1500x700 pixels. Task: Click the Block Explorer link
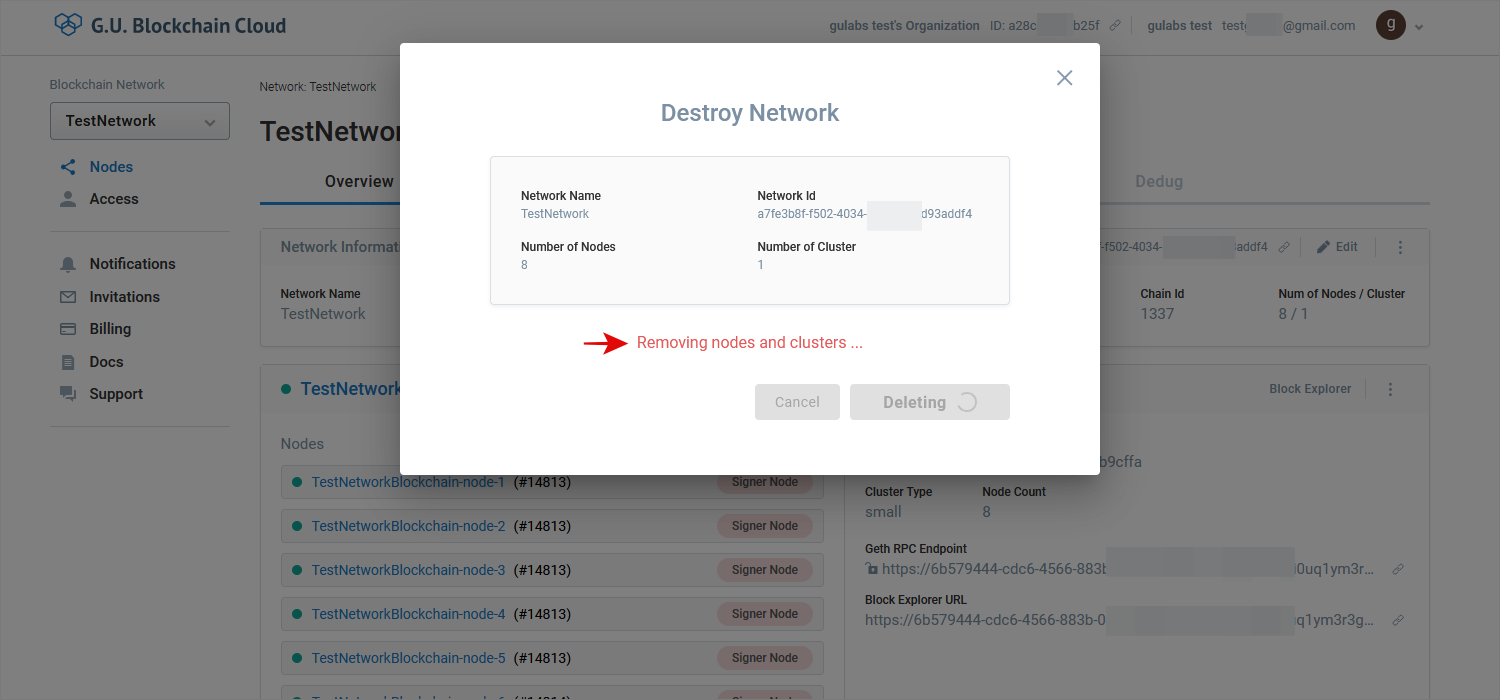tap(1310, 389)
